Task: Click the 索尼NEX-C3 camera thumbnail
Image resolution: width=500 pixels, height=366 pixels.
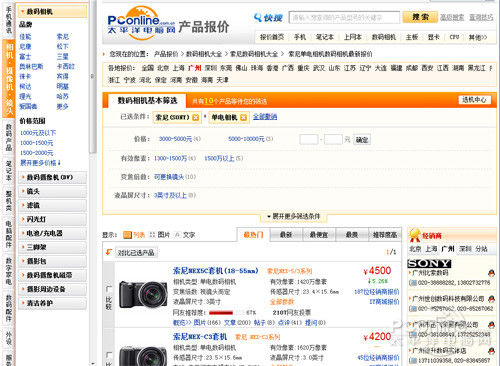Action: coord(143,355)
